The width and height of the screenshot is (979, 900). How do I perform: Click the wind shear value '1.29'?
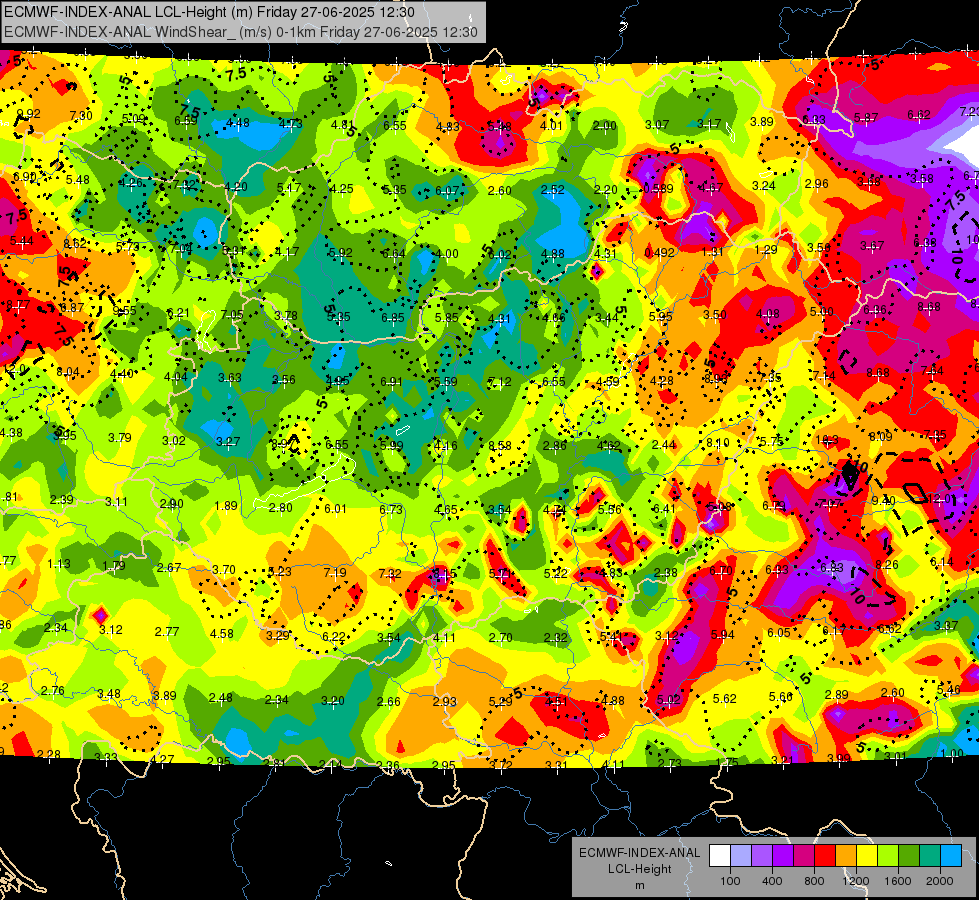click(765, 250)
